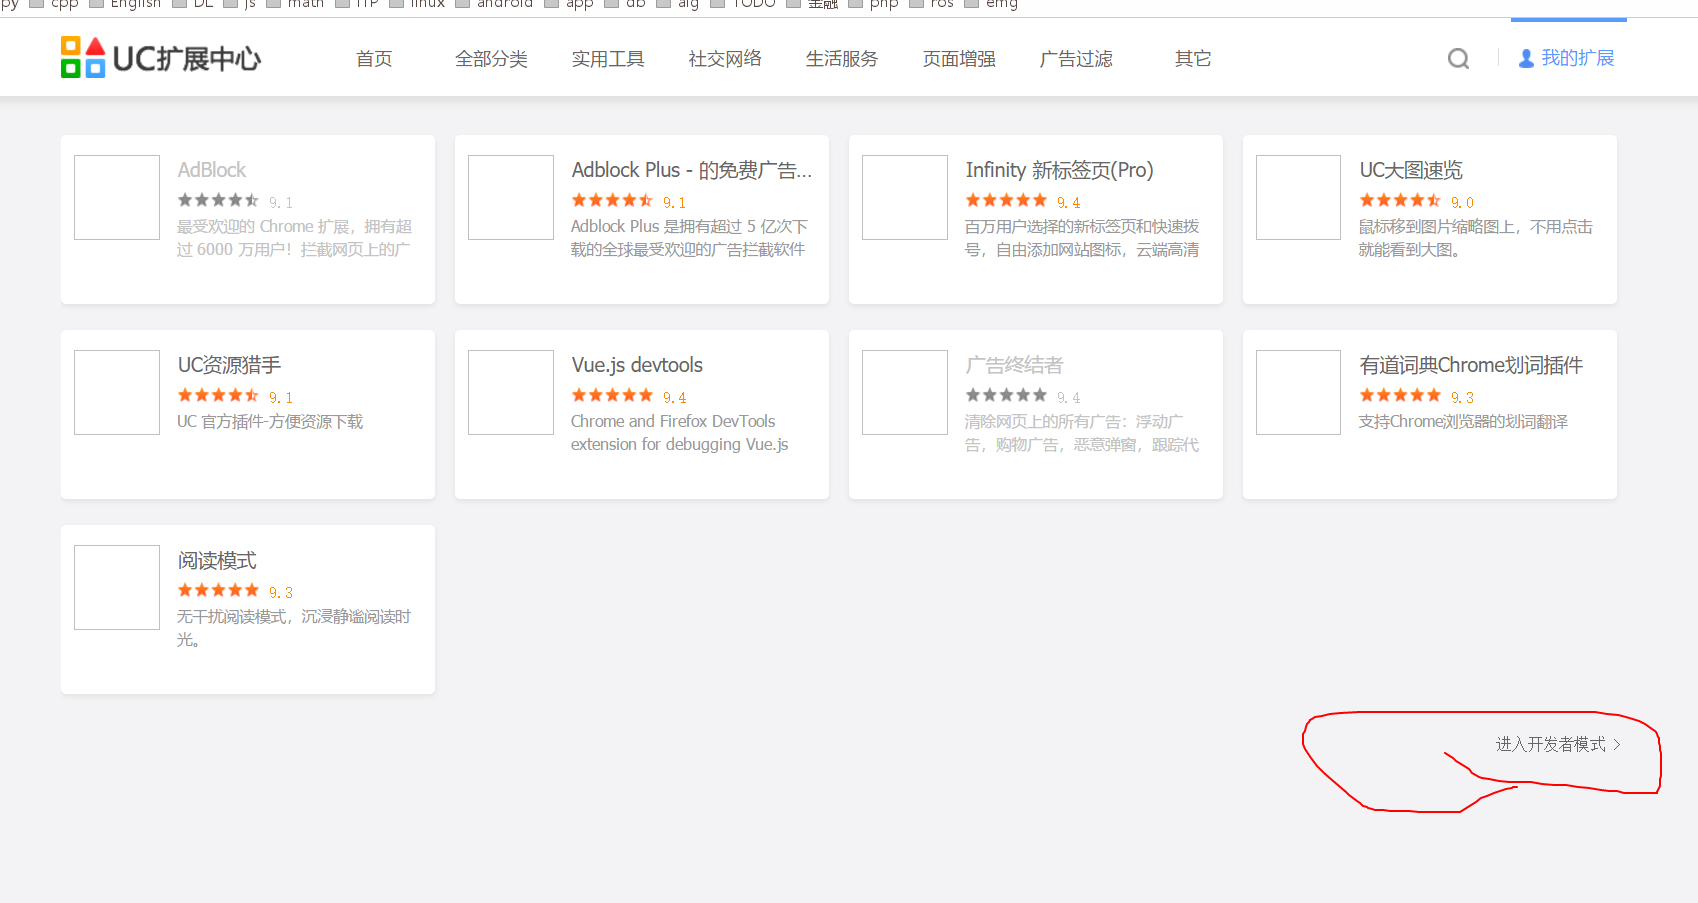The height and width of the screenshot is (903, 1698).
Task: Click the 广告终结者 thumbnail
Action: [905, 392]
